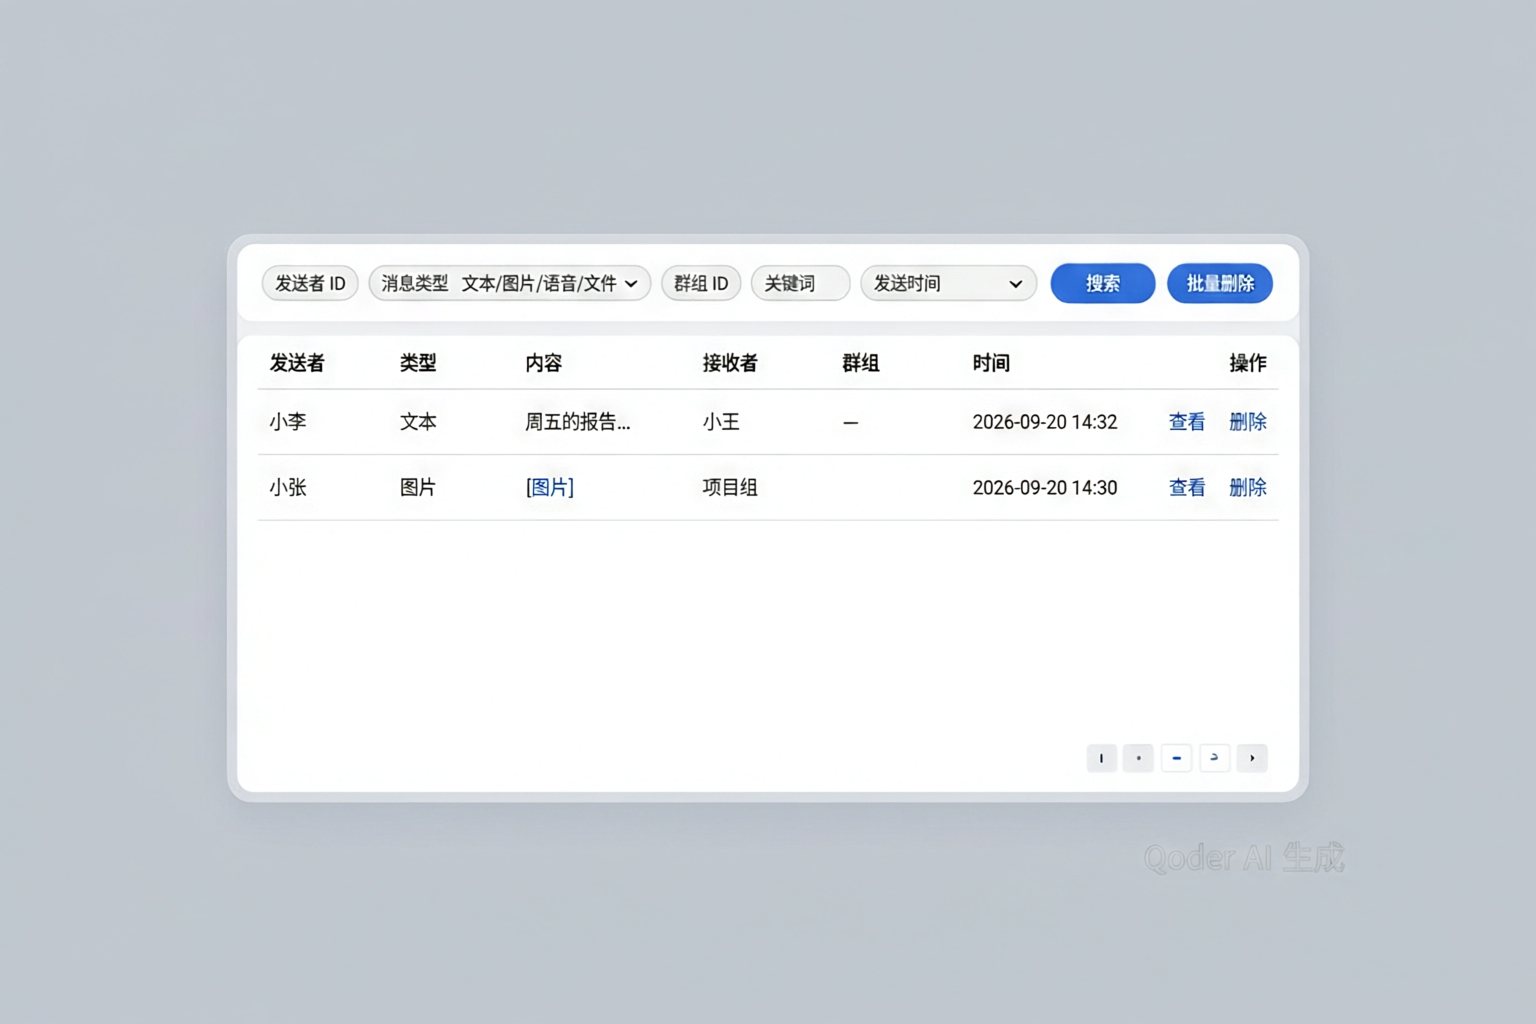View the message sent by 小张
The height and width of the screenshot is (1024, 1536).
(x=1187, y=487)
